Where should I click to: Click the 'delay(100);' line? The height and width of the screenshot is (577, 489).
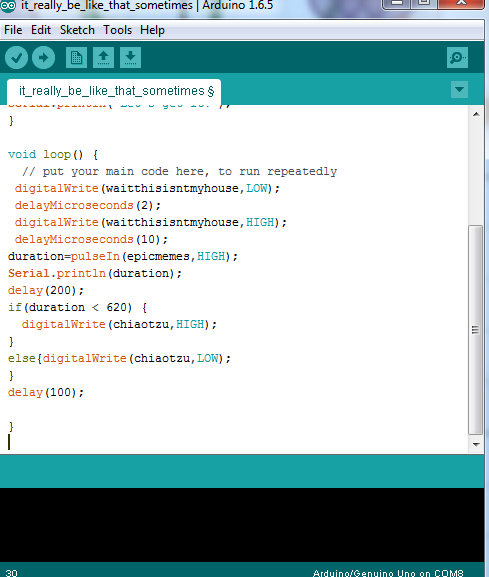(x=46, y=392)
